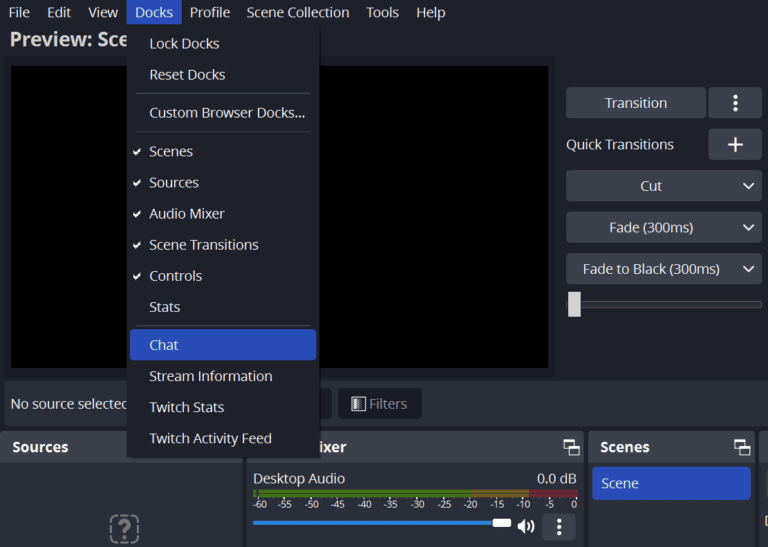Enable the Stats dock

[223, 307]
